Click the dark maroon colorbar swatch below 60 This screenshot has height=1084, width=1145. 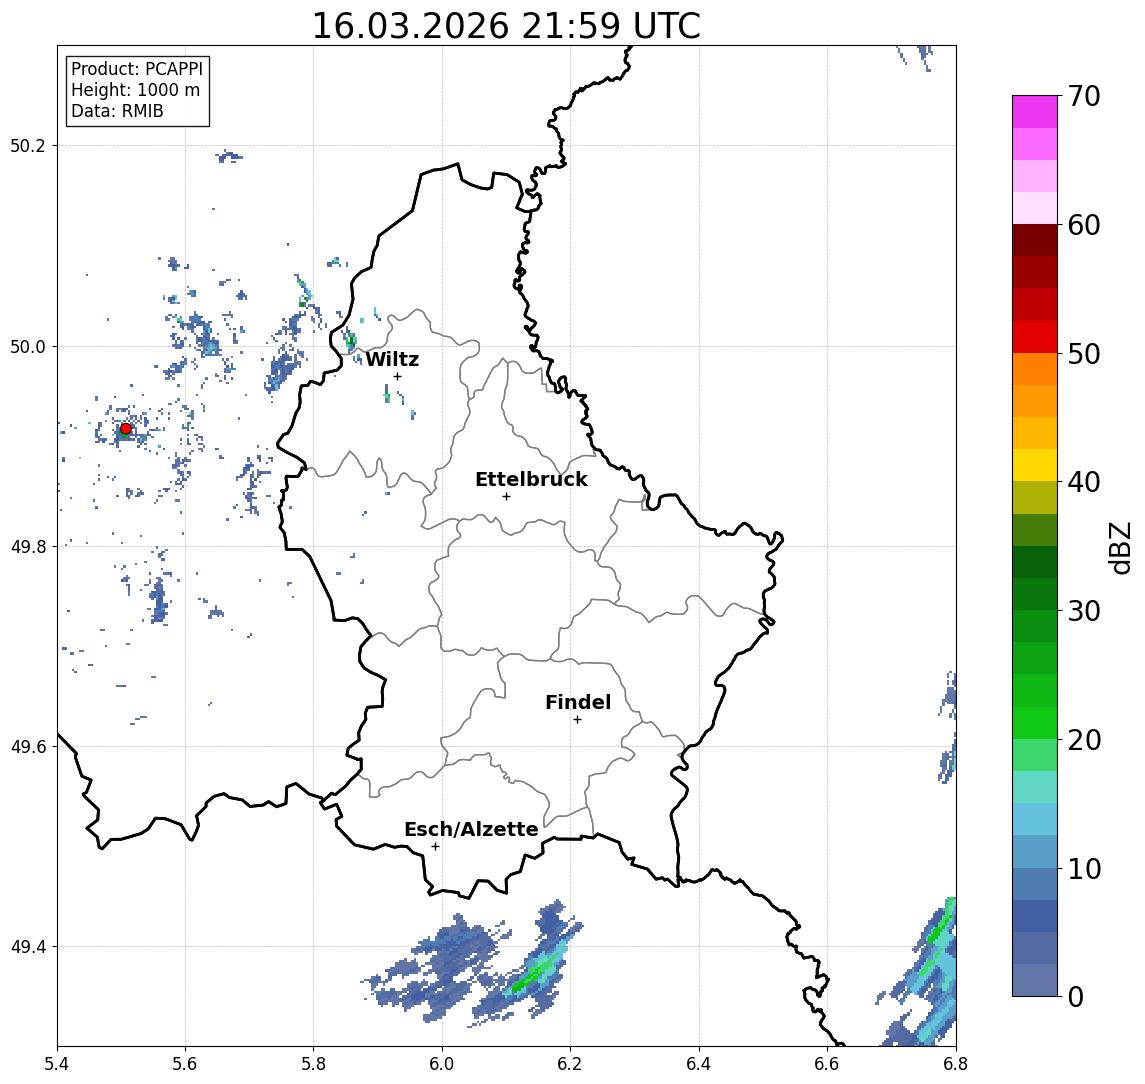[x=1035, y=240]
